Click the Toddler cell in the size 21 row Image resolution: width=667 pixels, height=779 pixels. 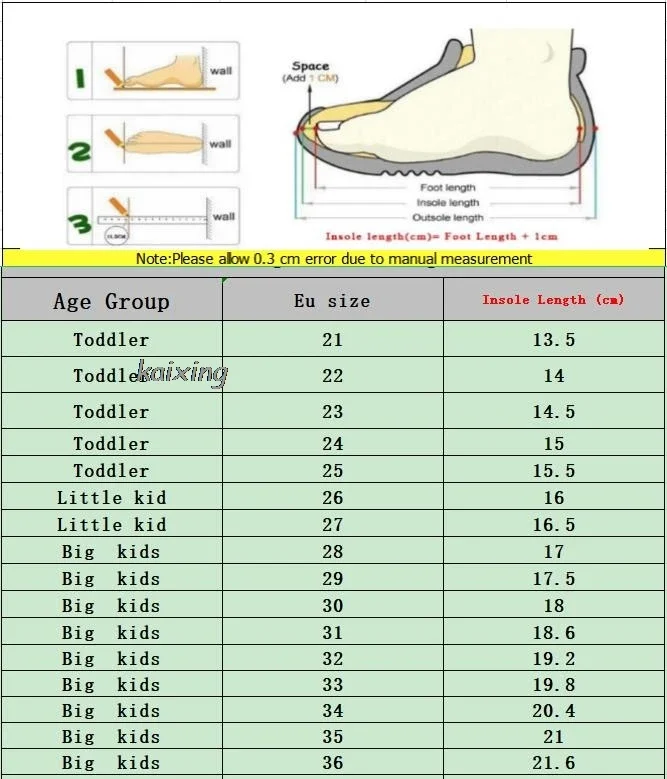[x=112, y=339]
